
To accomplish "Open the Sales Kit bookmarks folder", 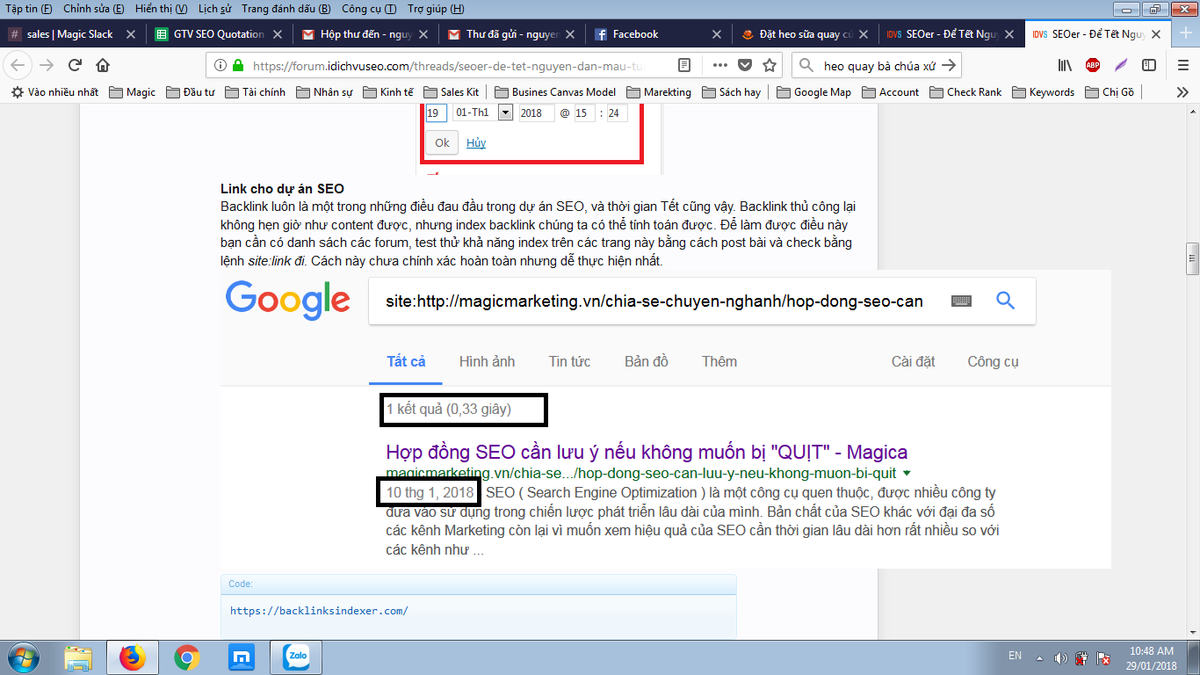I will 451,92.
